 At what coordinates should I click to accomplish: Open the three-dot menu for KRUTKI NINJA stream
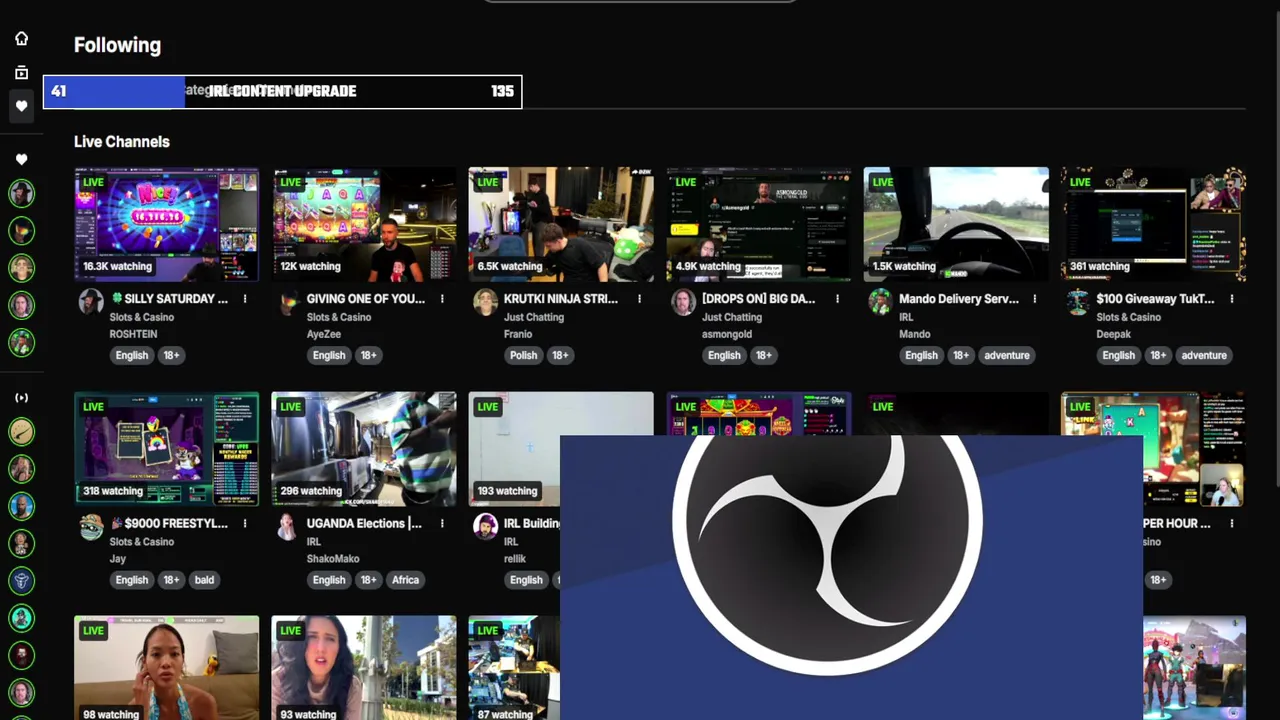pos(639,299)
